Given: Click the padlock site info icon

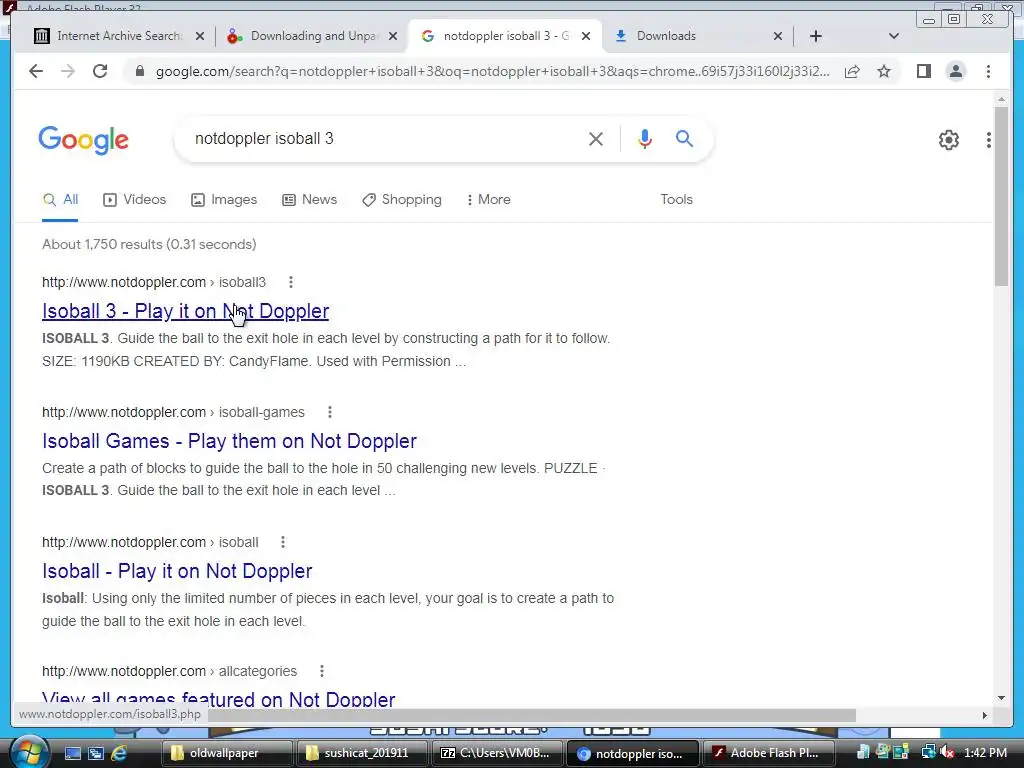Looking at the screenshot, I should pos(140,71).
